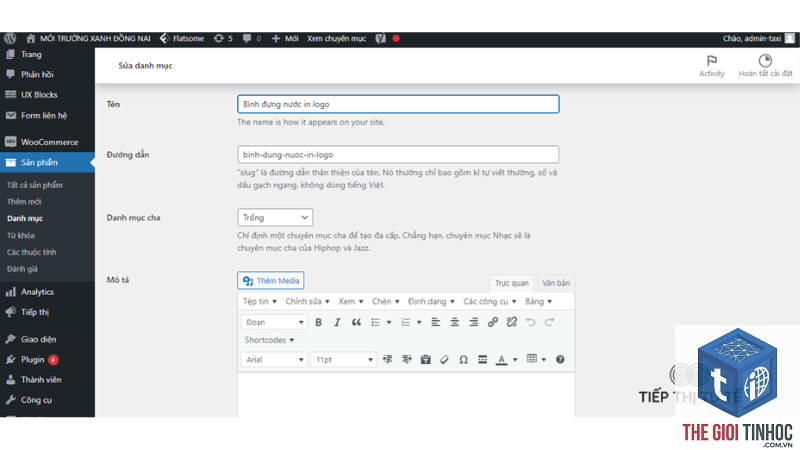Remove link with unlink icon

(512, 322)
